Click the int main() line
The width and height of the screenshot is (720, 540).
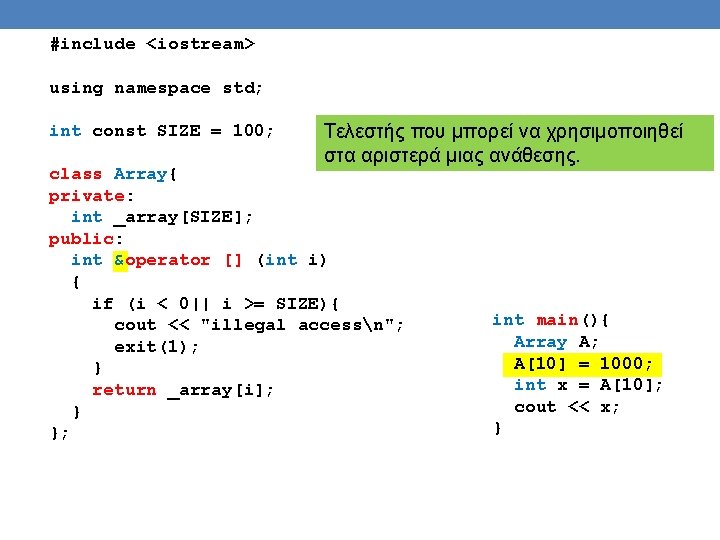tap(550, 320)
